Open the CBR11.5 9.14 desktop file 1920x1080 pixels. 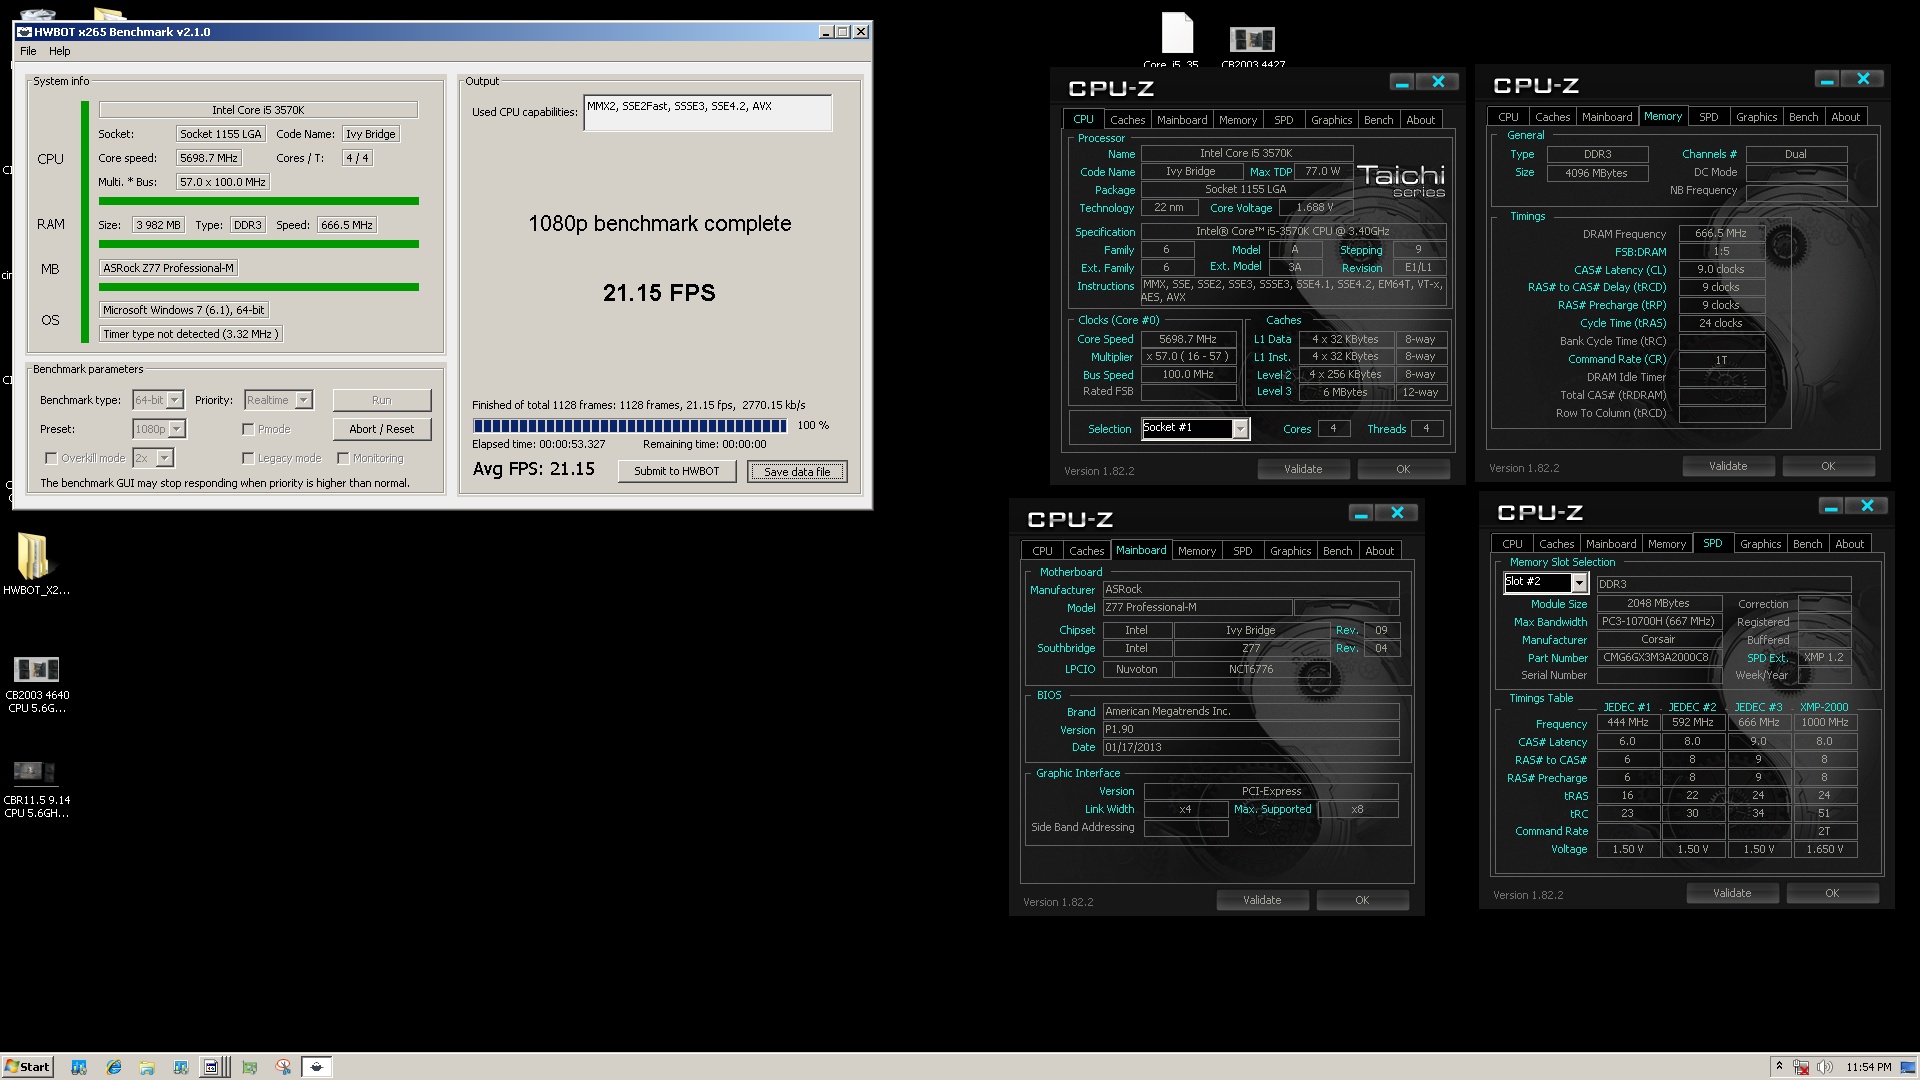click(37, 789)
